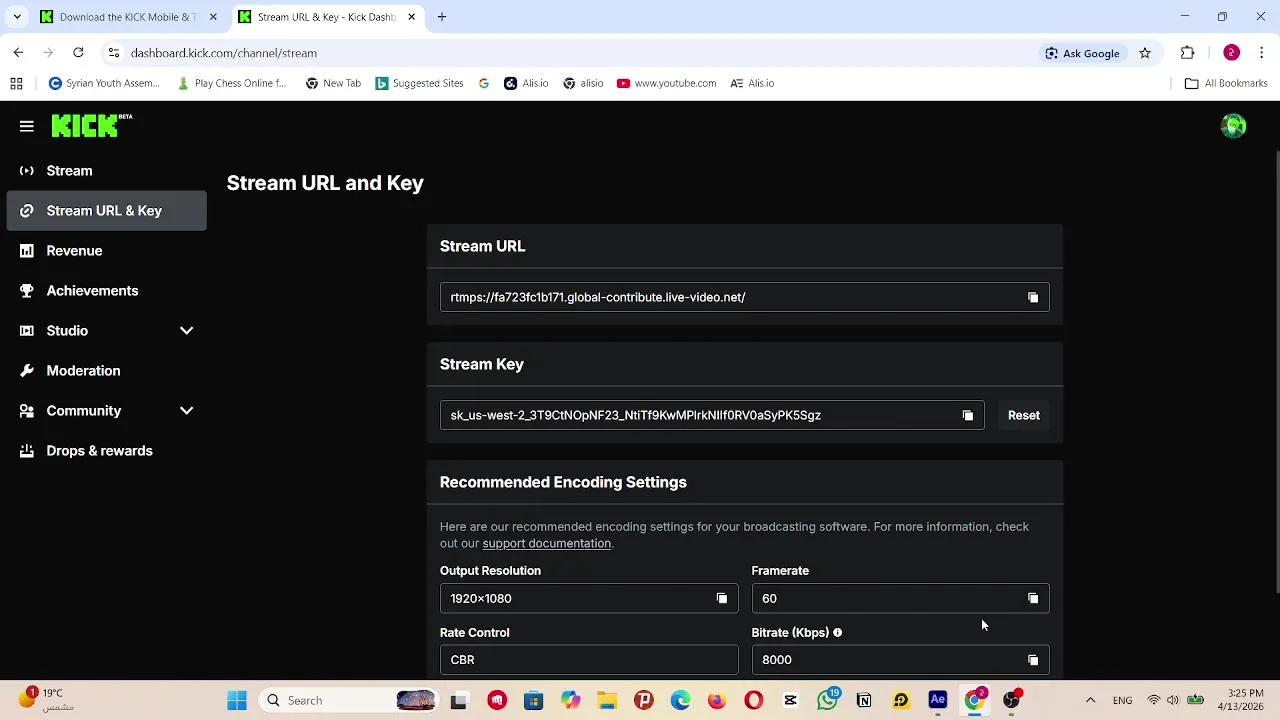Copy the Stream Key

(967, 415)
